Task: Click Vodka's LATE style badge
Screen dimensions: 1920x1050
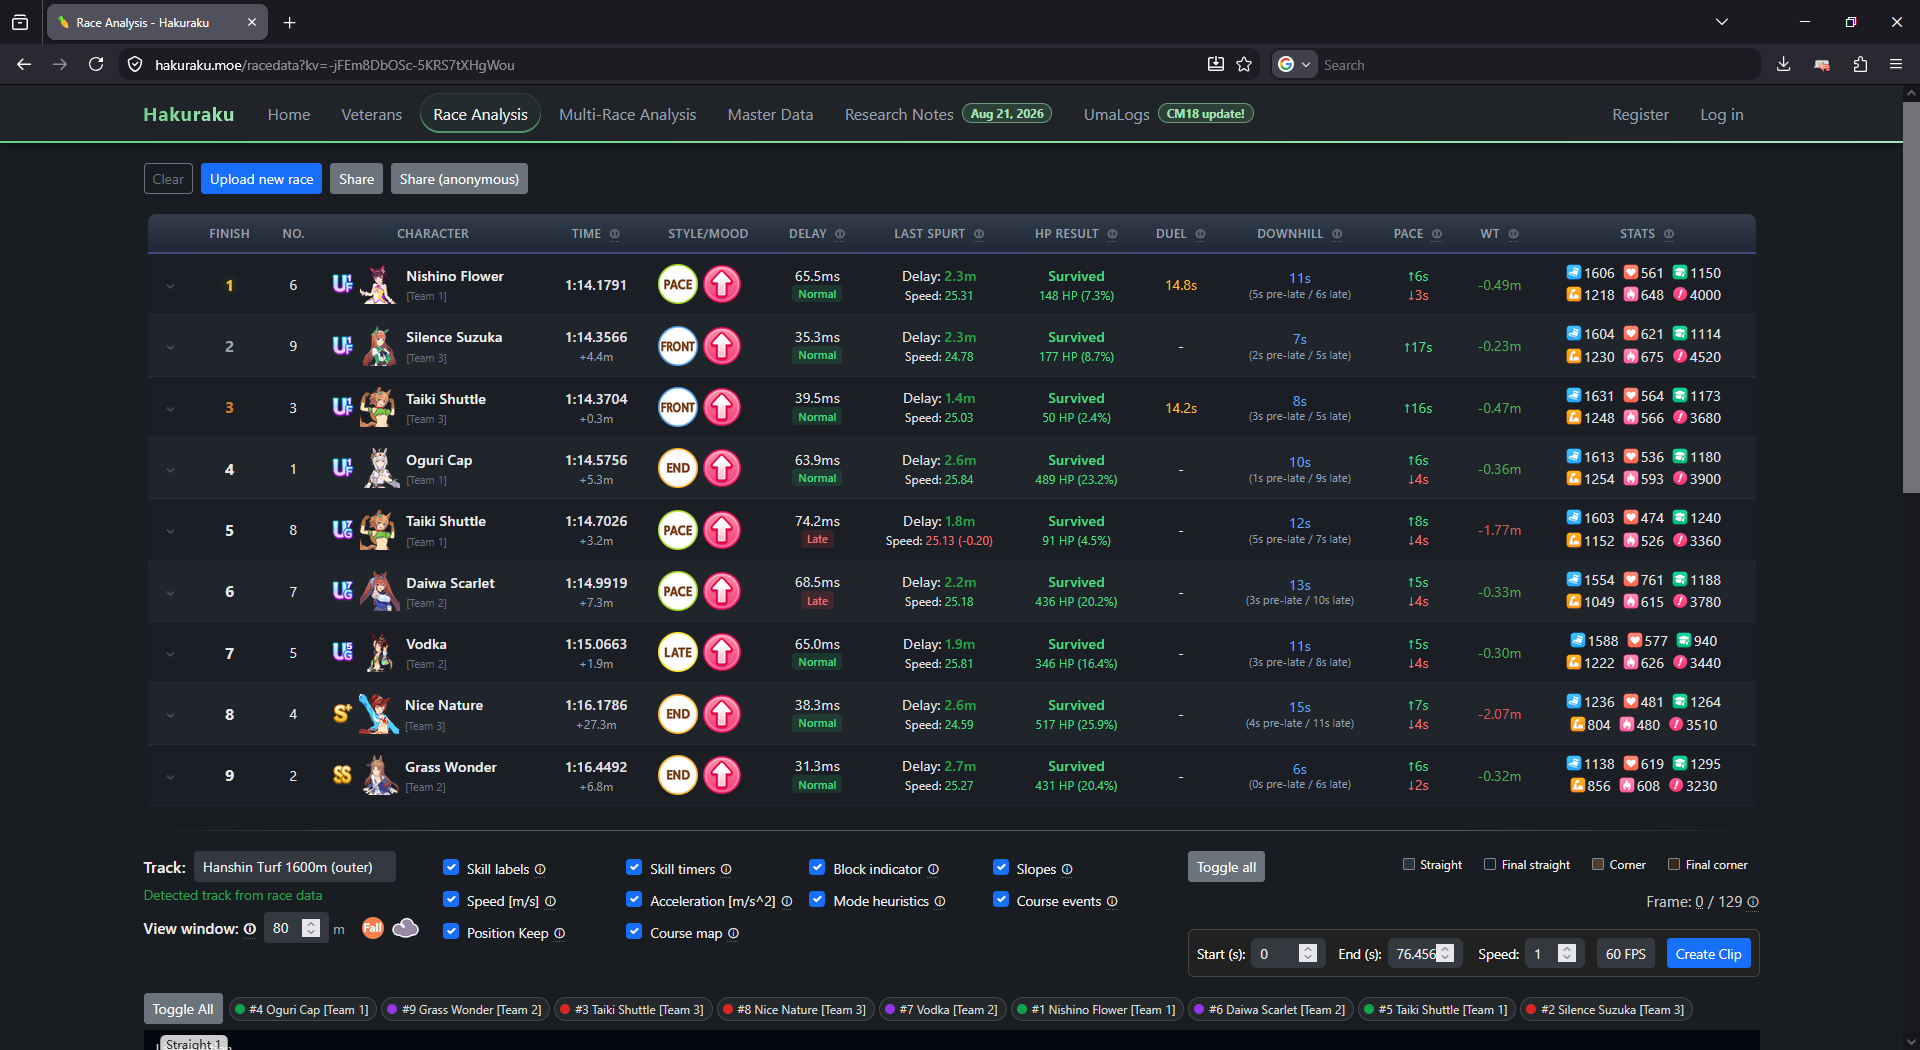Action: click(678, 653)
